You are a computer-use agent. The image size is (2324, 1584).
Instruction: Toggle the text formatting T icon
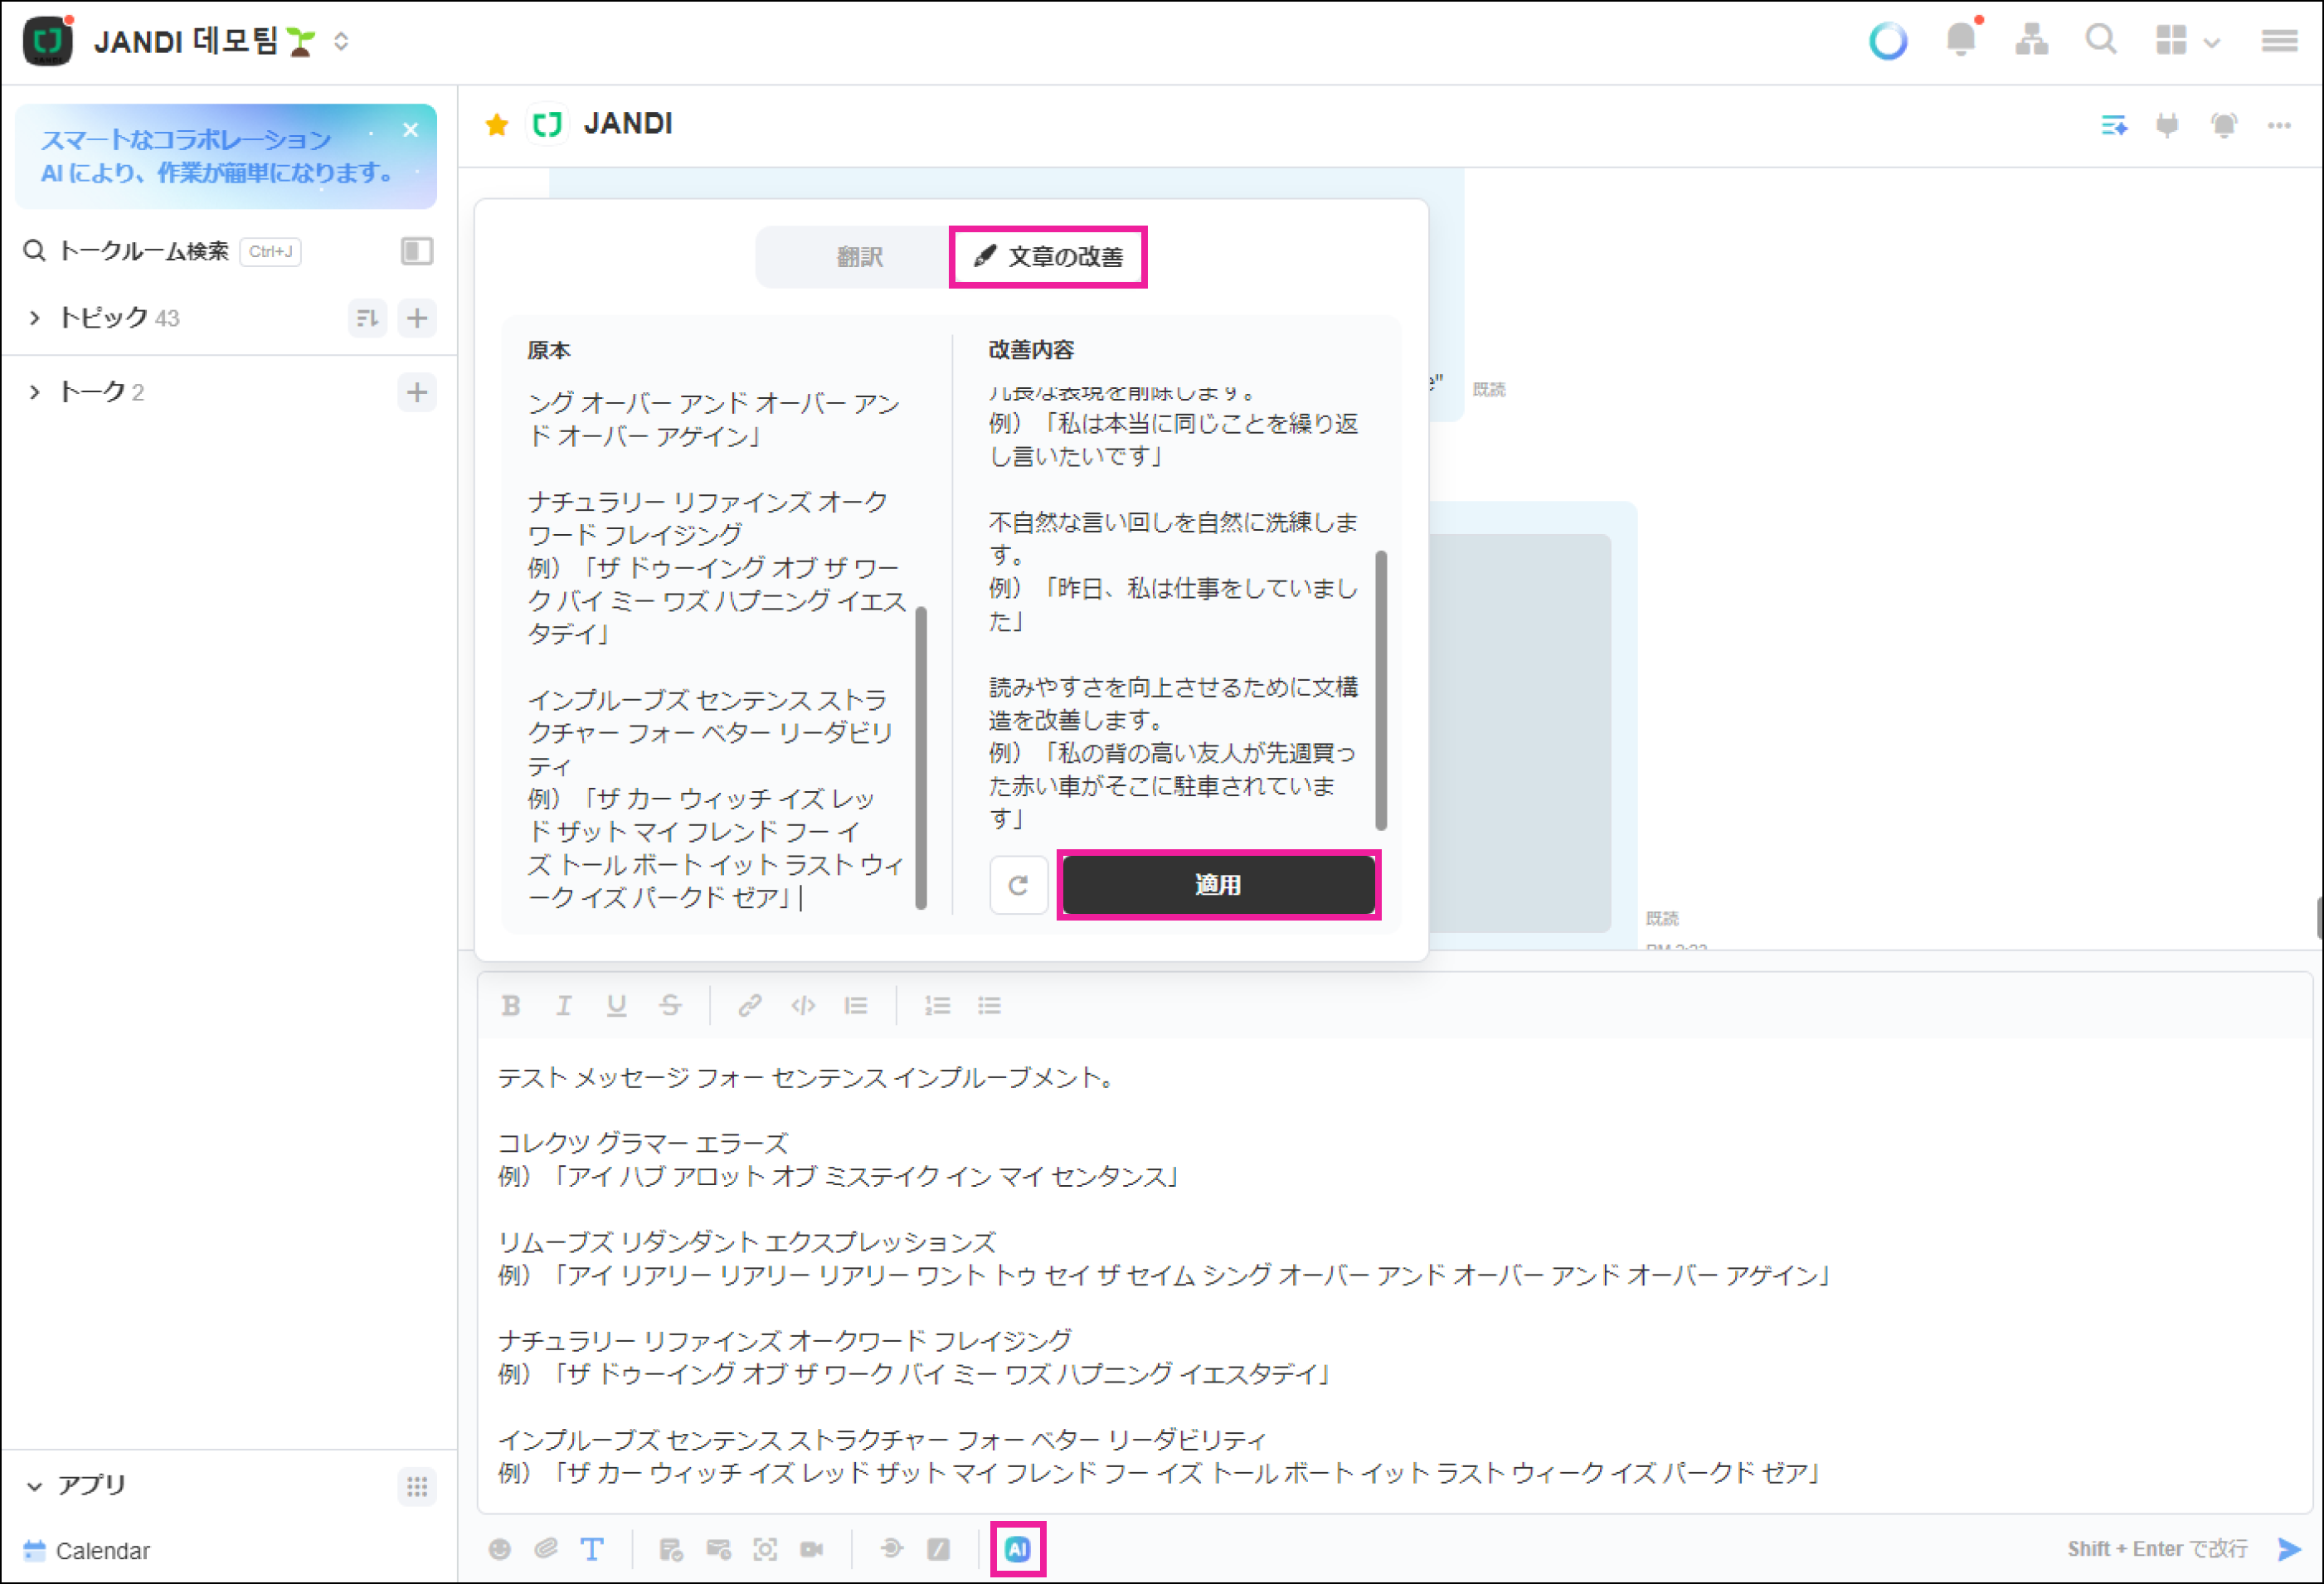point(592,1549)
